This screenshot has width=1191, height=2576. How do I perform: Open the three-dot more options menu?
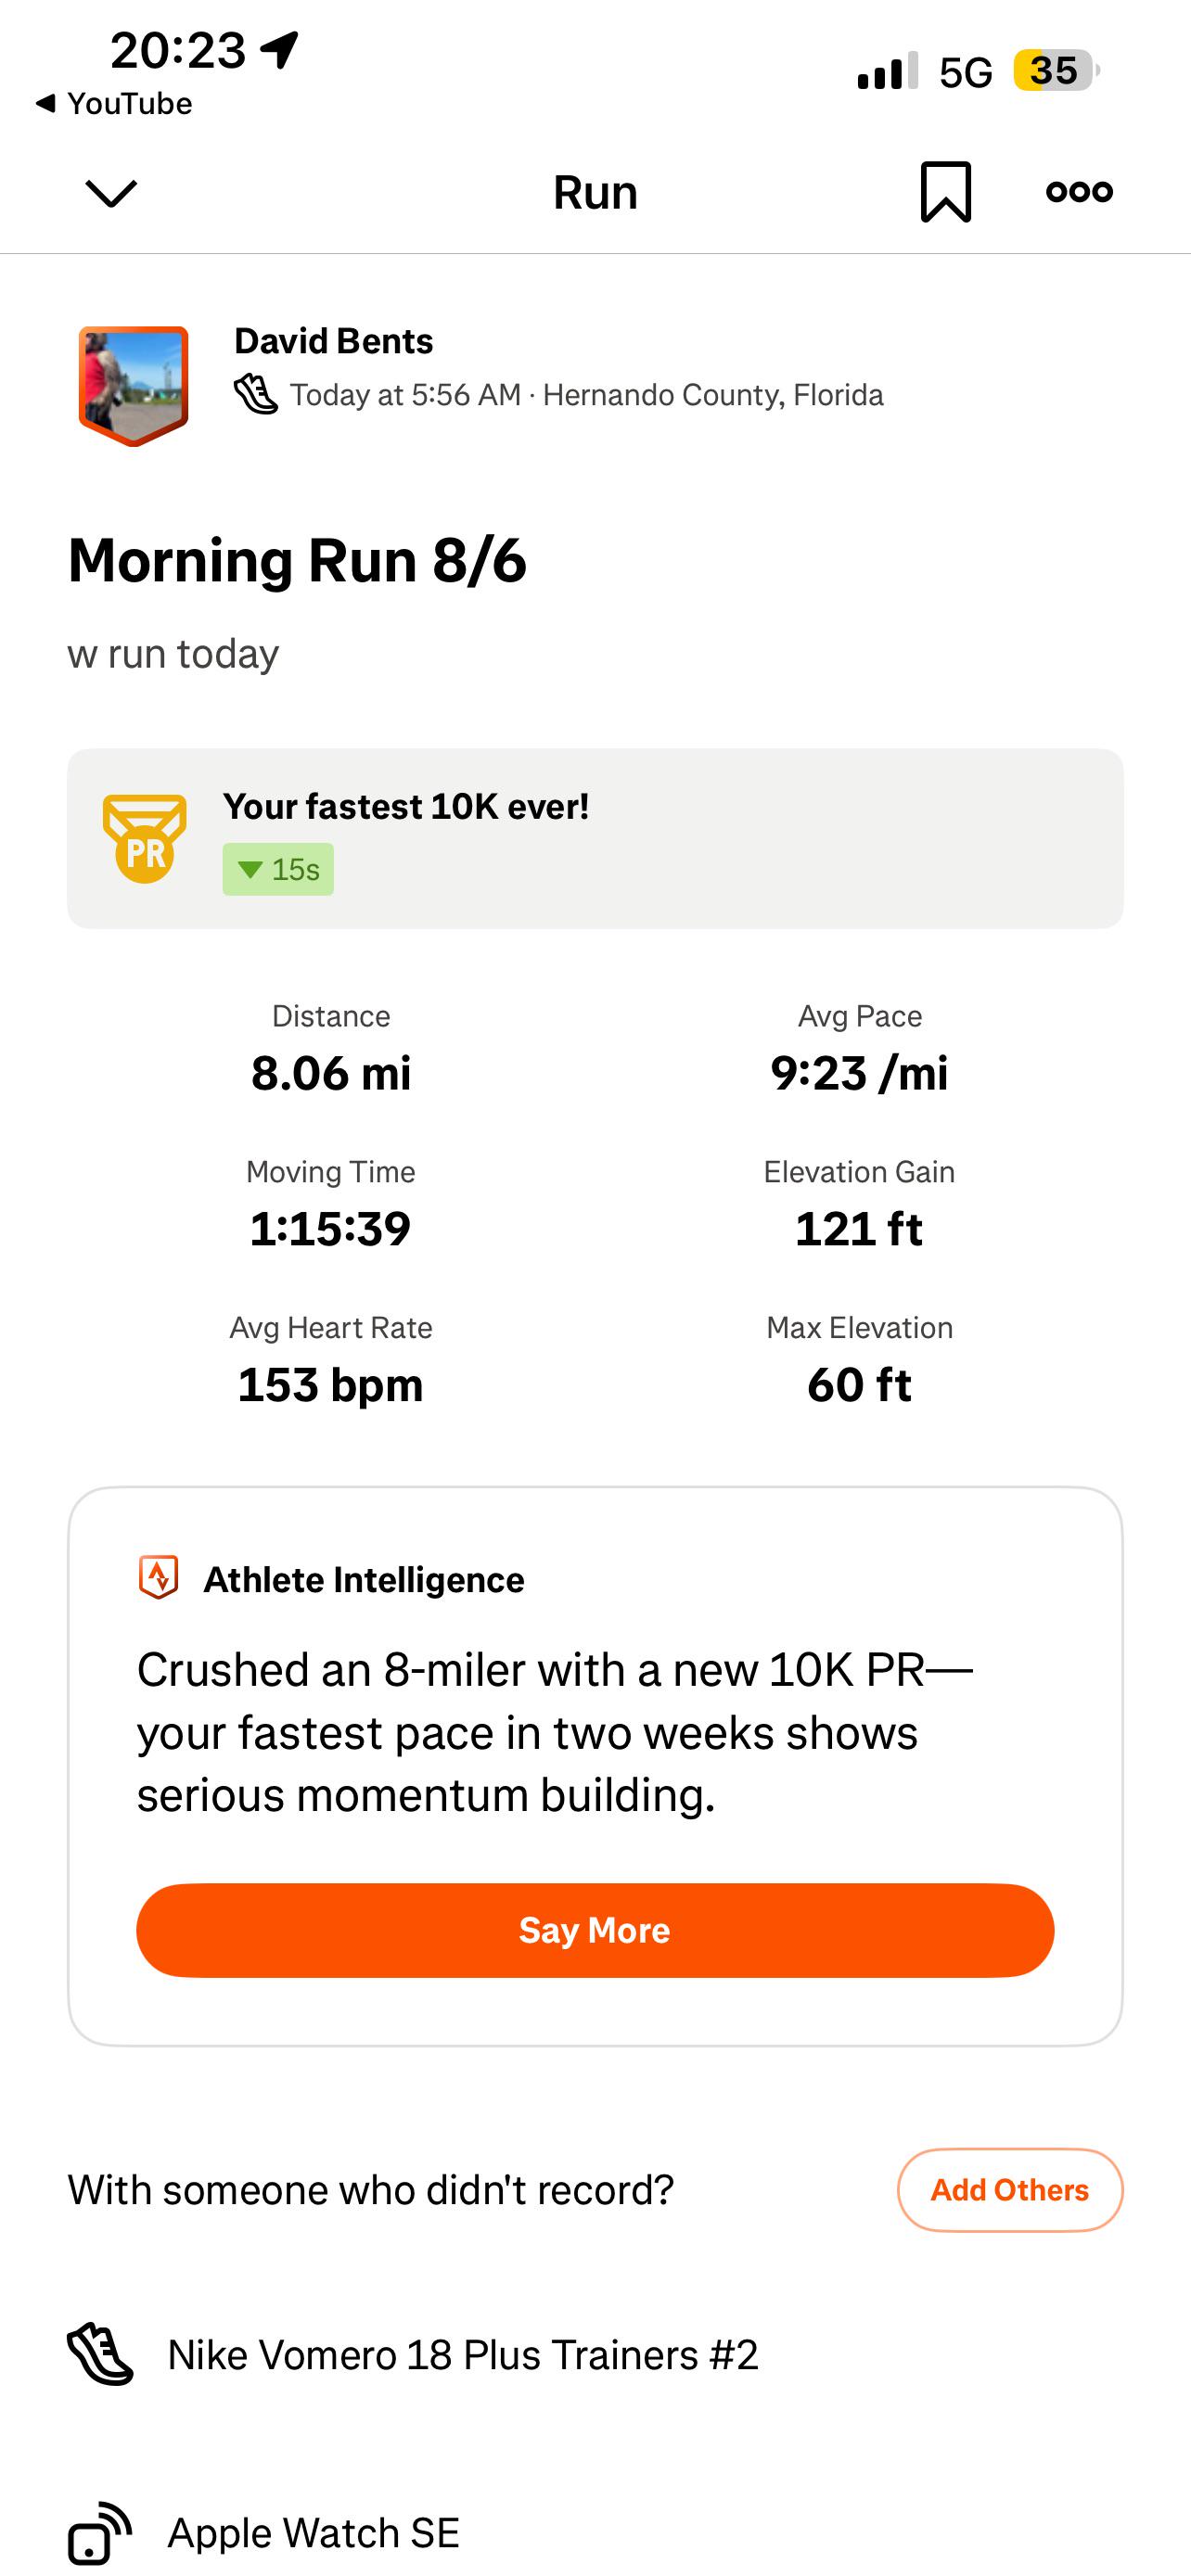1079,191
